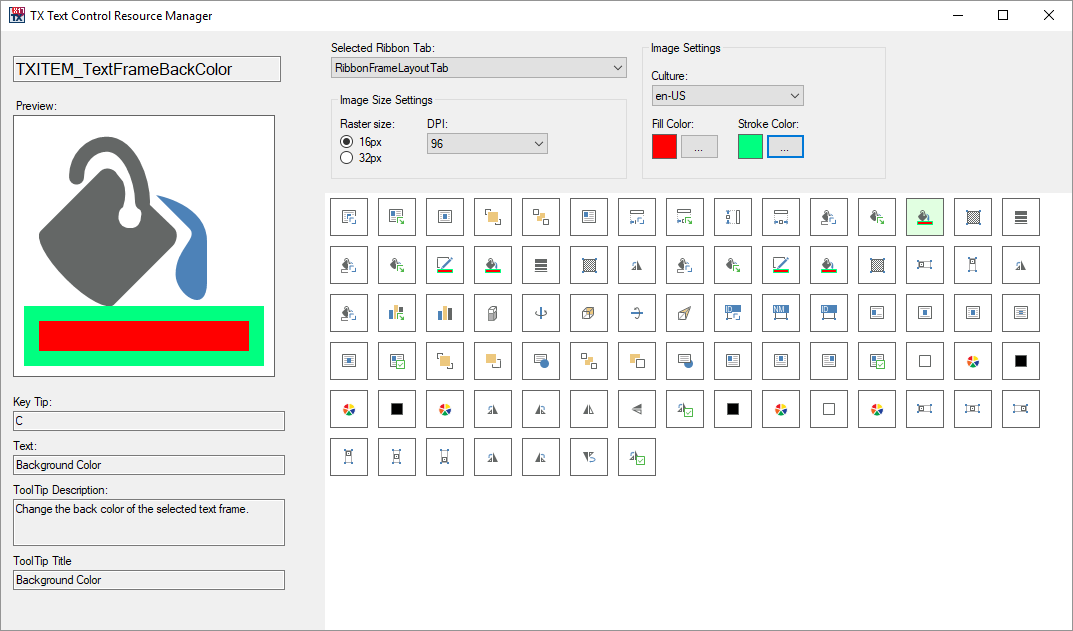Click the gray 3D cylinder icon

pyautogui.click(x=492, y=313)
